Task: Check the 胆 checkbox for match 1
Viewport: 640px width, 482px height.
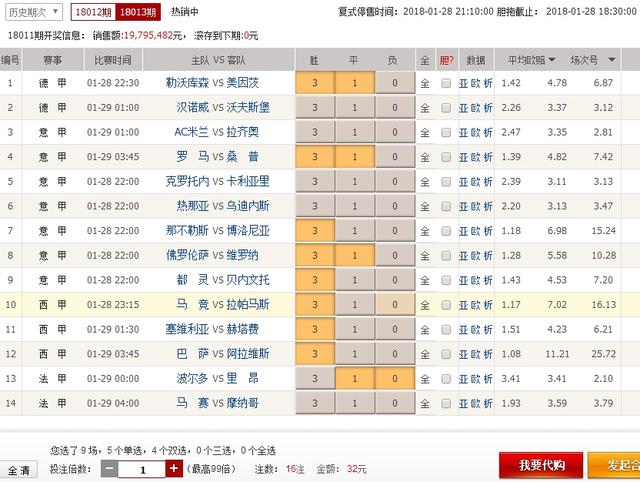Action: pos(446,83)
